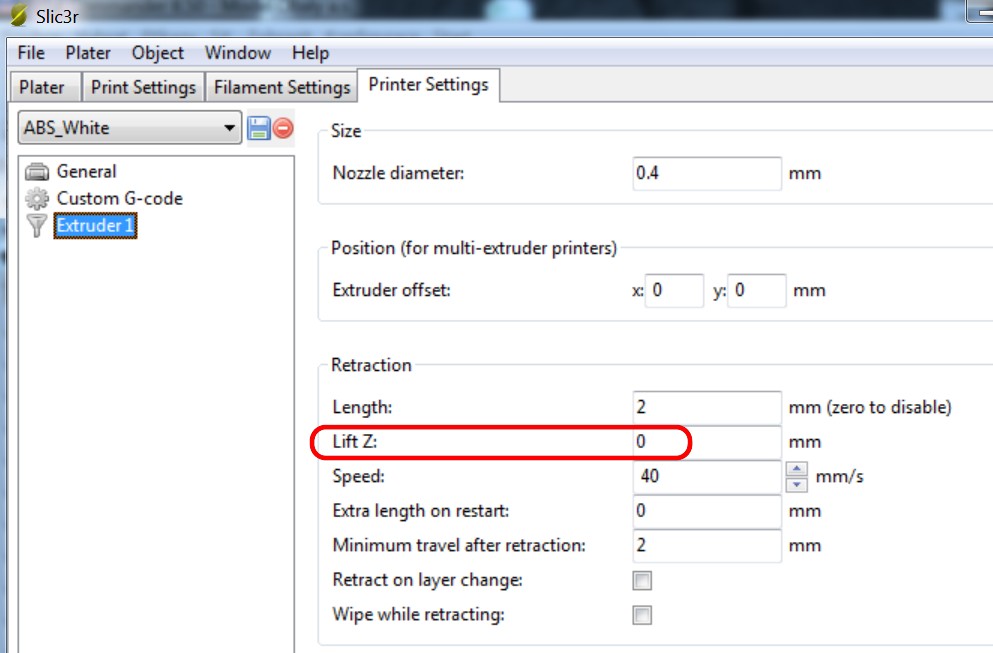This screenshot has height=653, width=993.
Task: Switch to the Print Settings tab
Action: point(143,87)
